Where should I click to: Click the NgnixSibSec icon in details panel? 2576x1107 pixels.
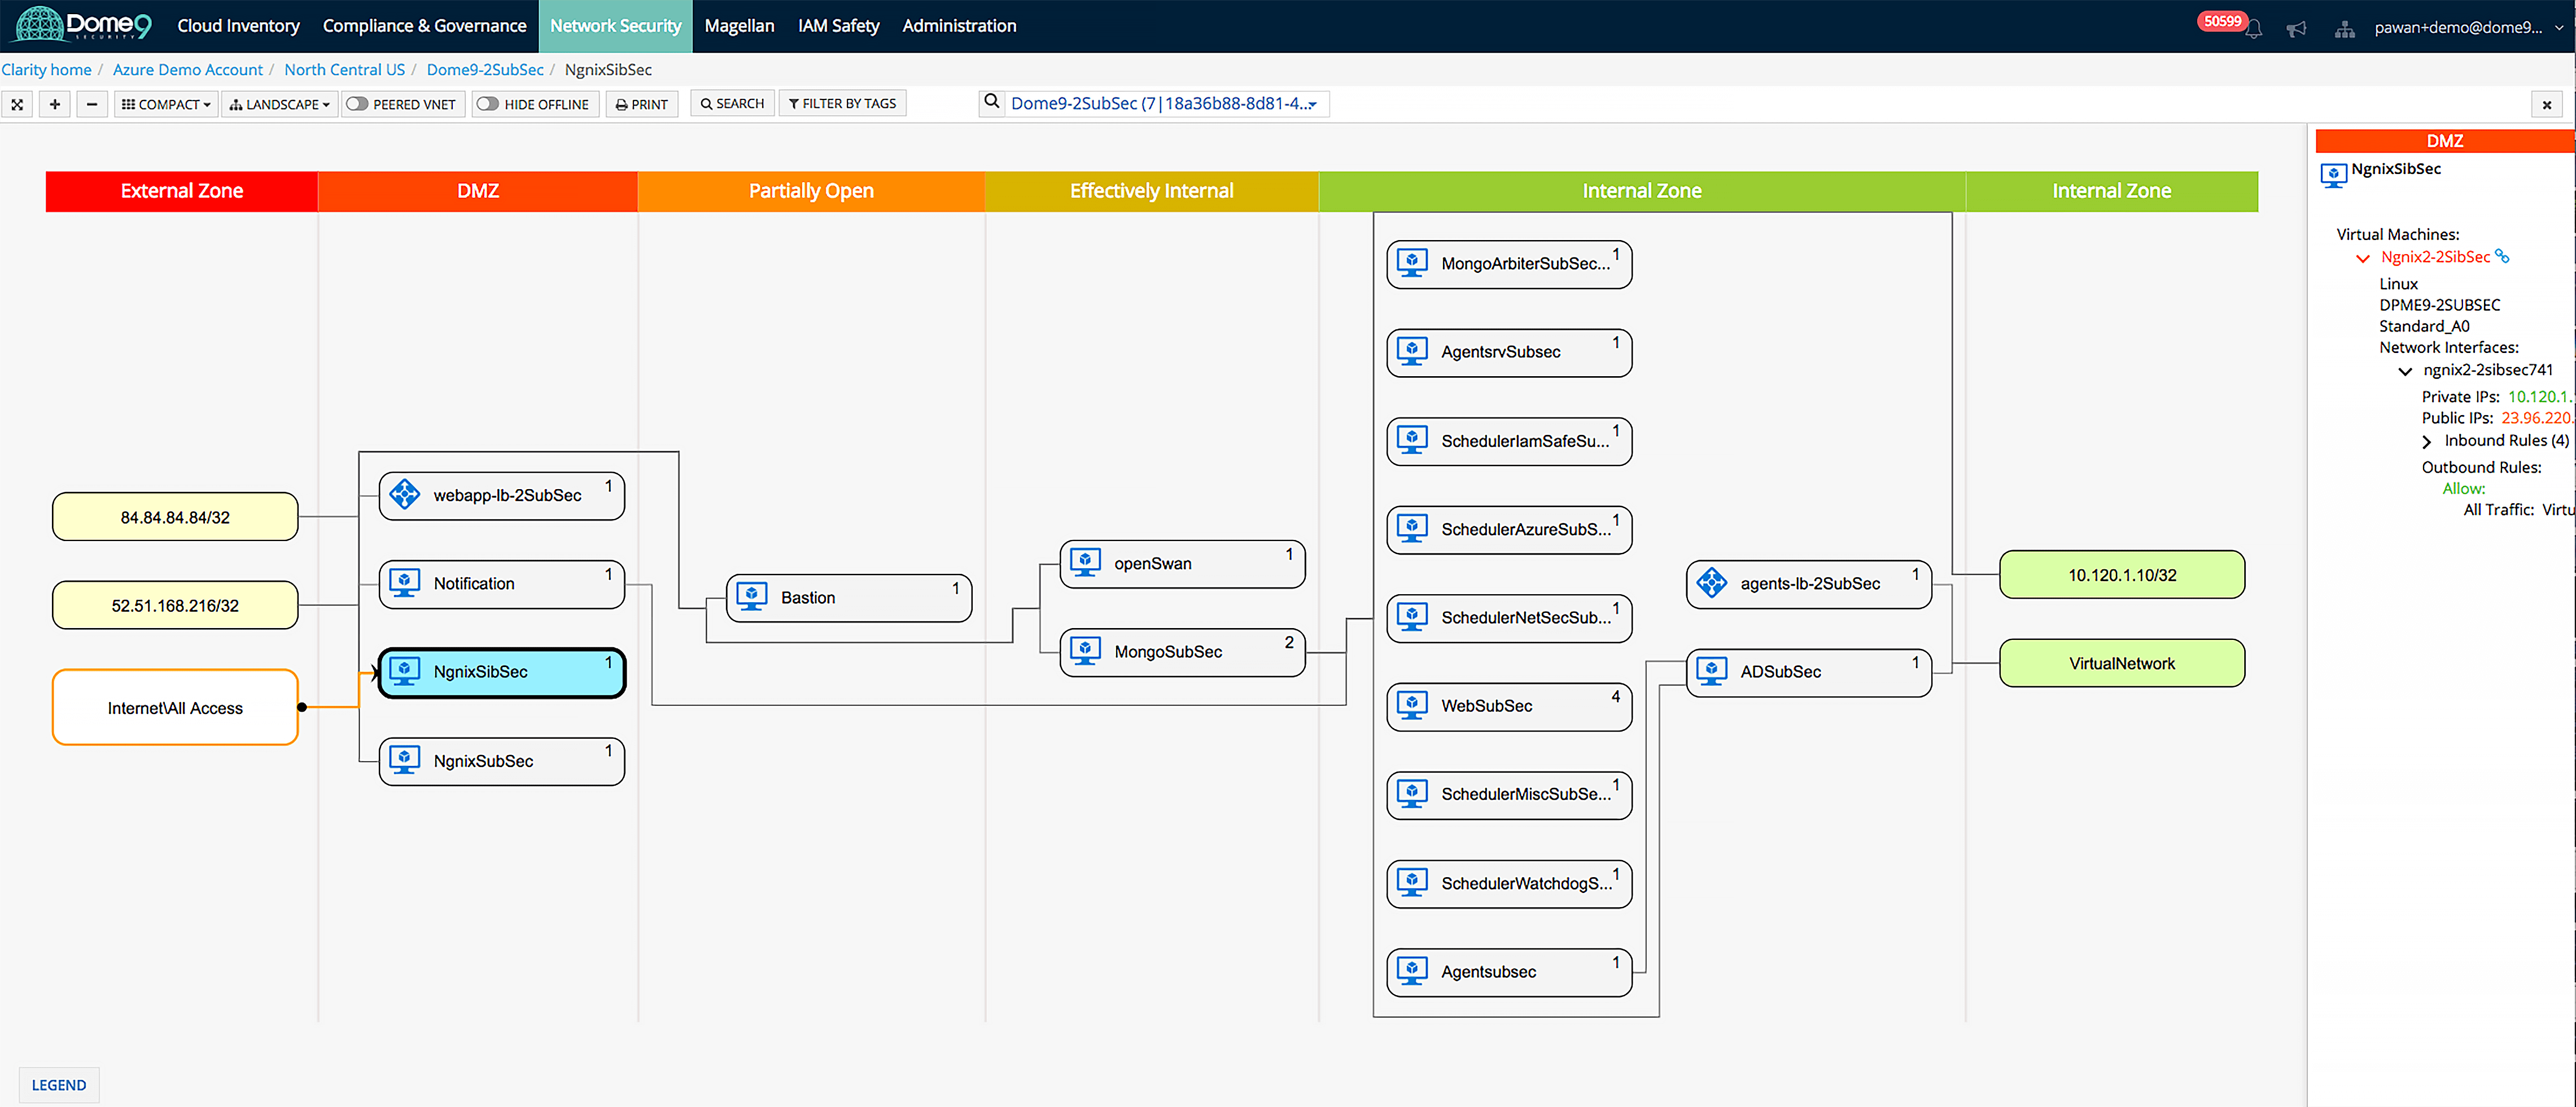pos(2333,175)
